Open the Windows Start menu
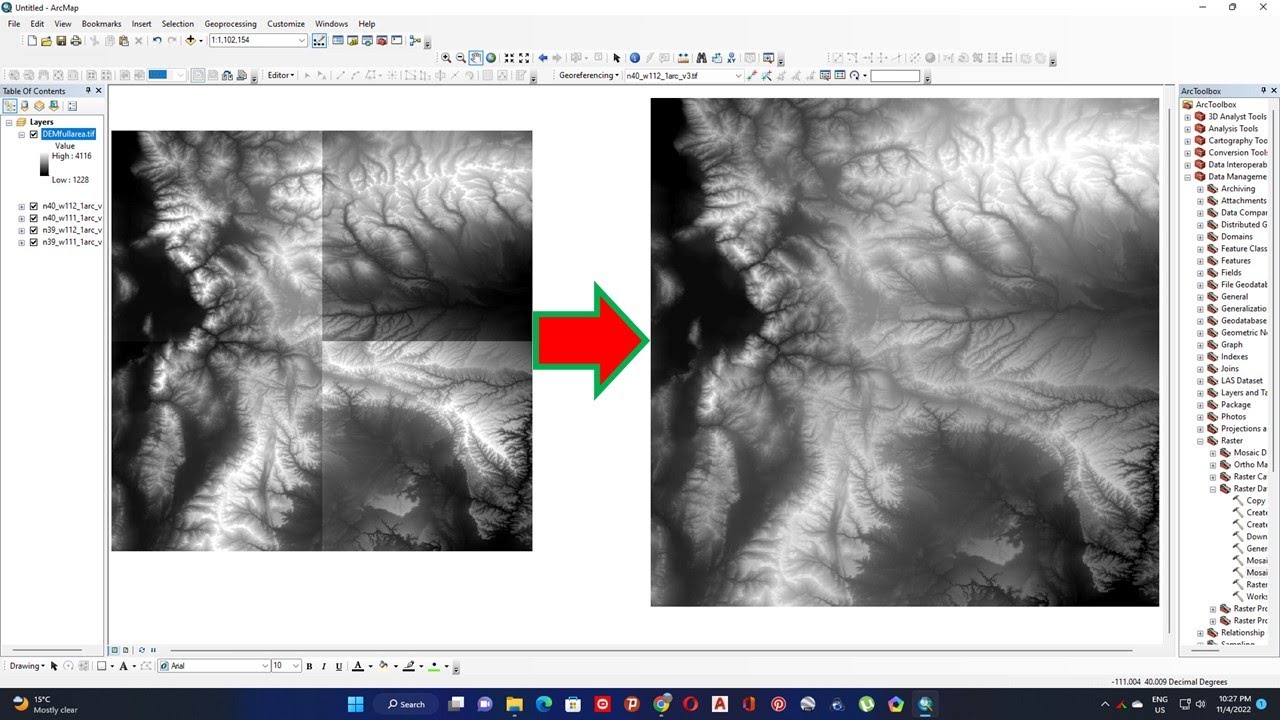 (x=355, y=704)
